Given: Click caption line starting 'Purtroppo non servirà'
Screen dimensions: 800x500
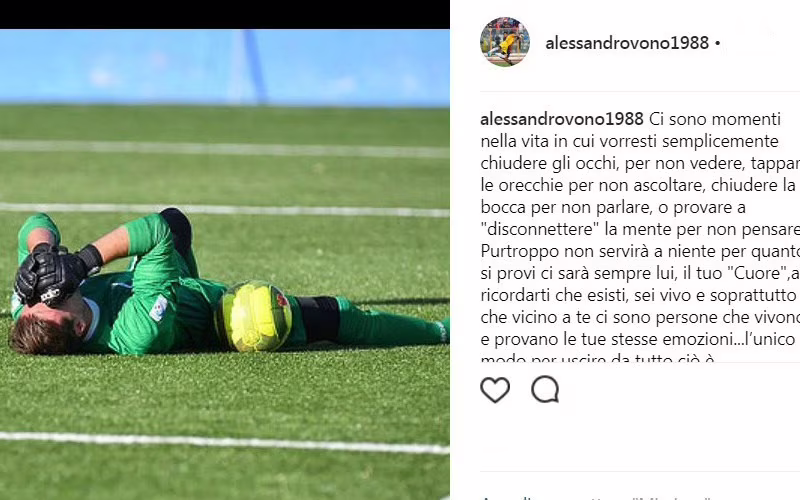Looking at the screenshot, I should [640, 251].
